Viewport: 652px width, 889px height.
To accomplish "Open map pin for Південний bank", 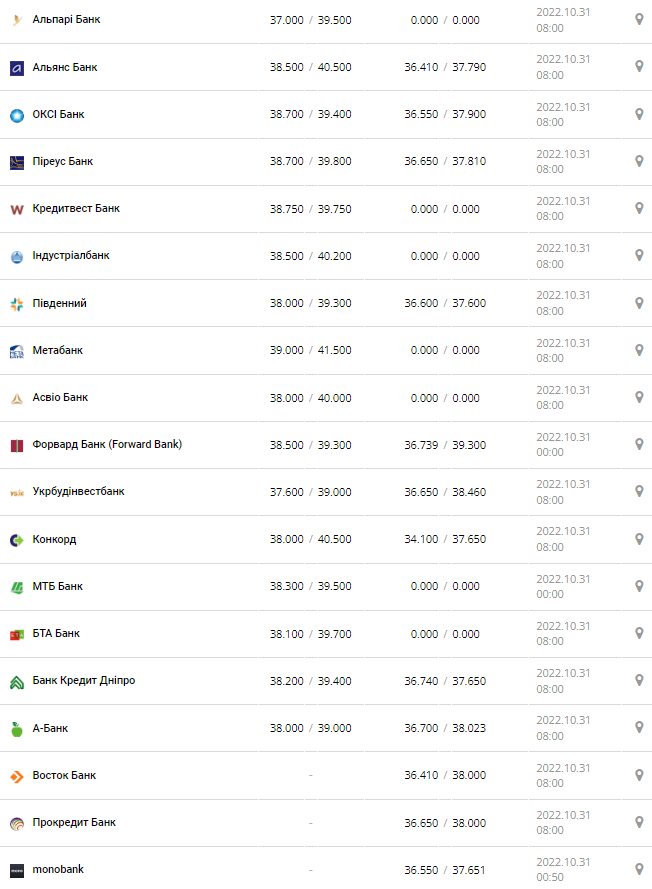I will [639, 302].
